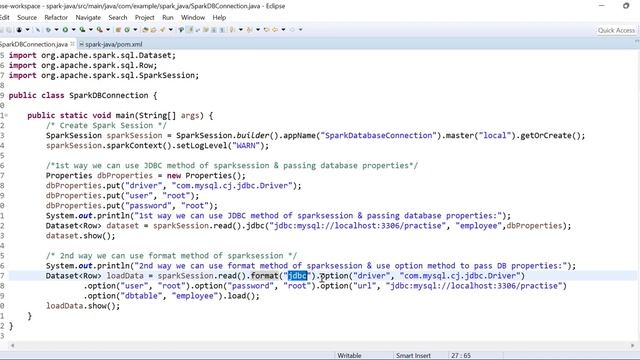Open the Search menu
The image size is (640, 360).
pyautogui.click(x=118, y=18)
